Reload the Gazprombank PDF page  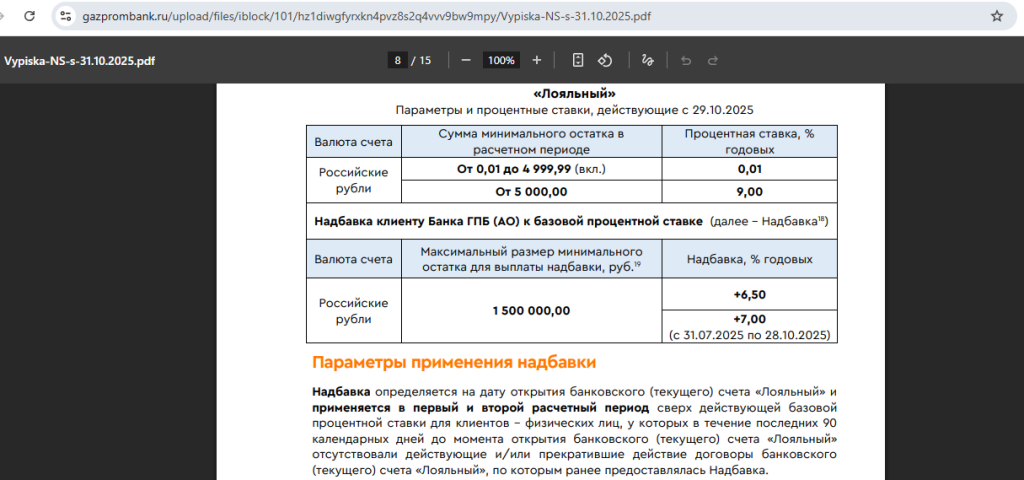(x=29, y=16)
